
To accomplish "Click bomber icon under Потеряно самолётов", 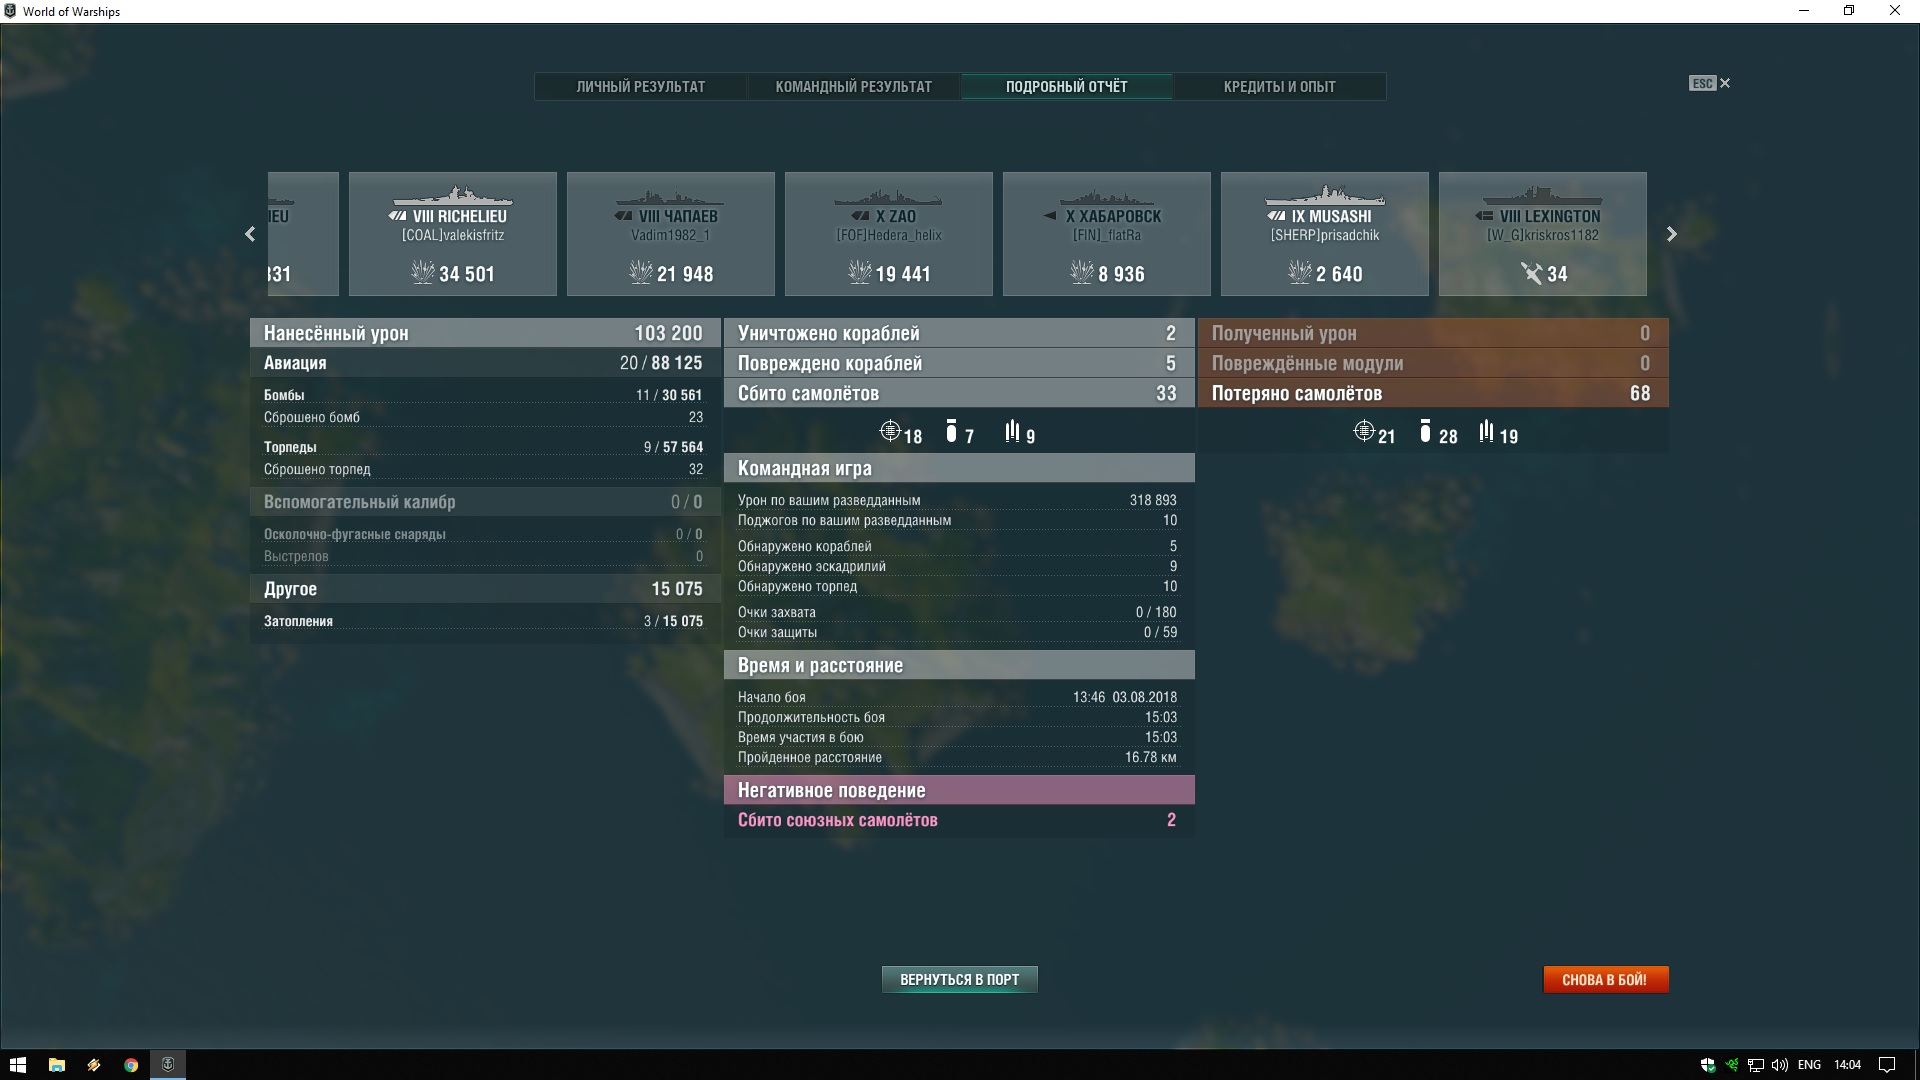I will click(1425, 432).
